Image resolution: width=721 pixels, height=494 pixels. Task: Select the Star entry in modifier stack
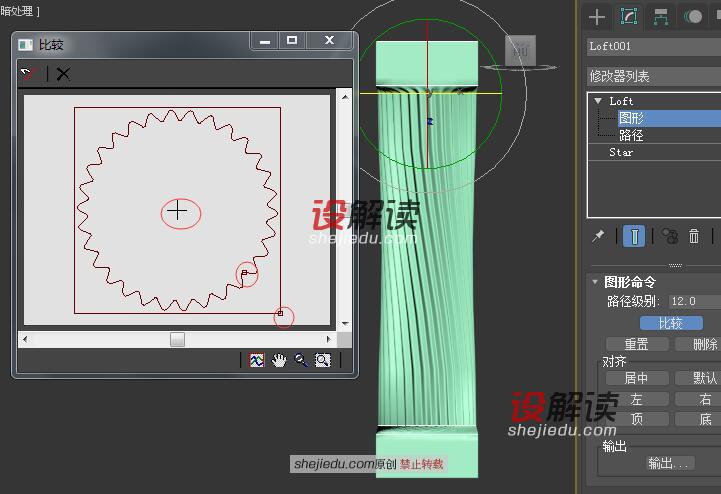coord(621,152)
